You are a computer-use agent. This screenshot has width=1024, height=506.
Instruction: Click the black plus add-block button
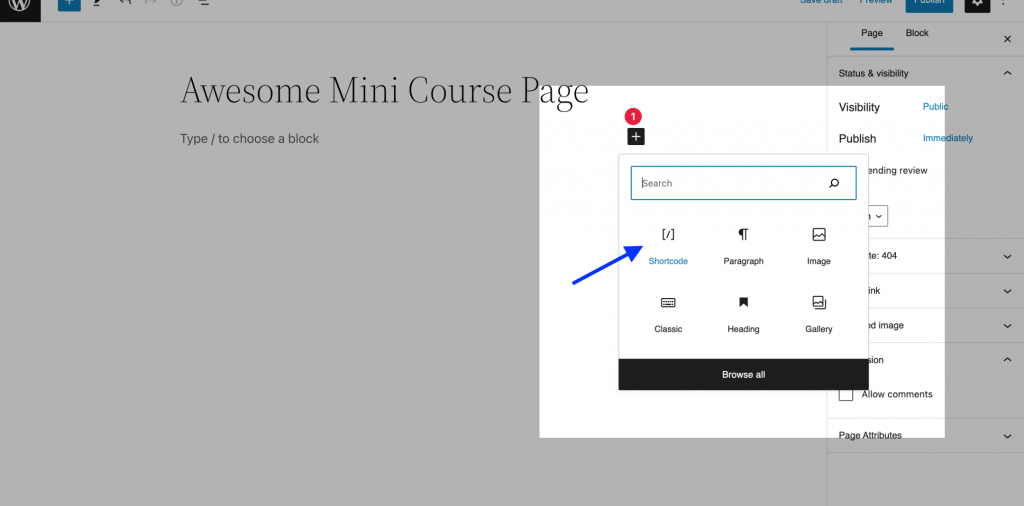point(636,137)
